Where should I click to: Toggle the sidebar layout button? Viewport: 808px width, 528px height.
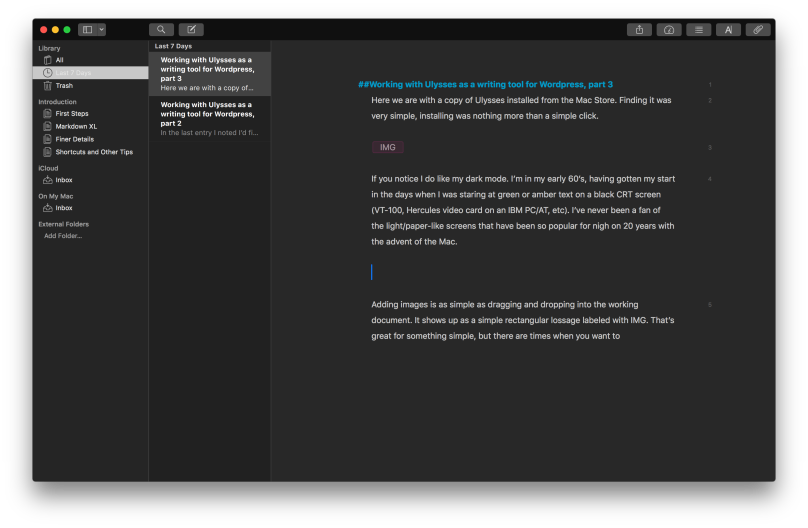88,29
